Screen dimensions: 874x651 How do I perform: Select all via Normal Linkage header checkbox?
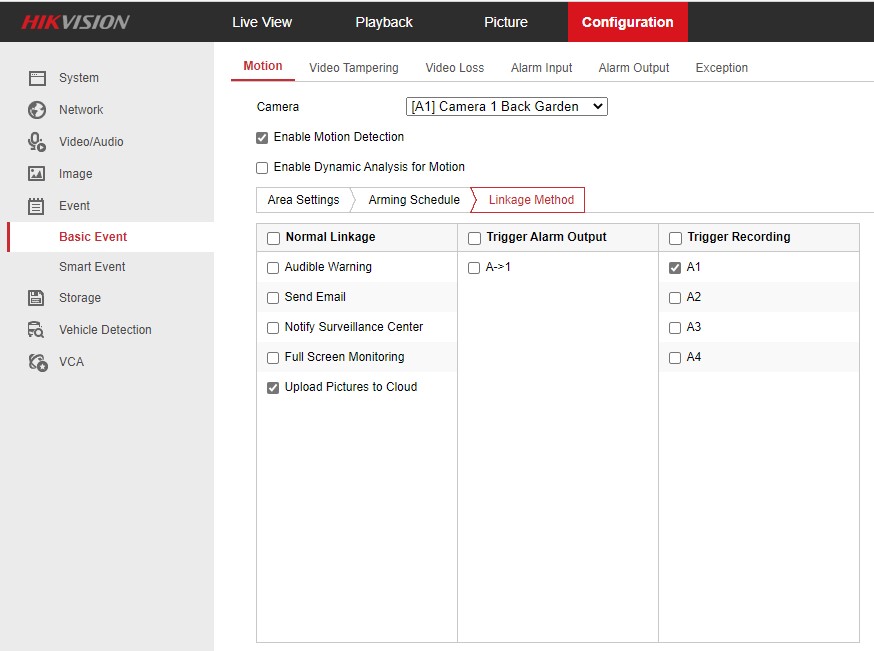(273, 238)
